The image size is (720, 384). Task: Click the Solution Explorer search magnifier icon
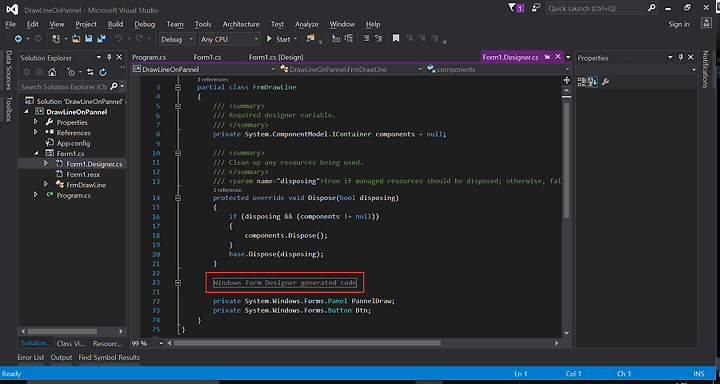click(114, 86)
